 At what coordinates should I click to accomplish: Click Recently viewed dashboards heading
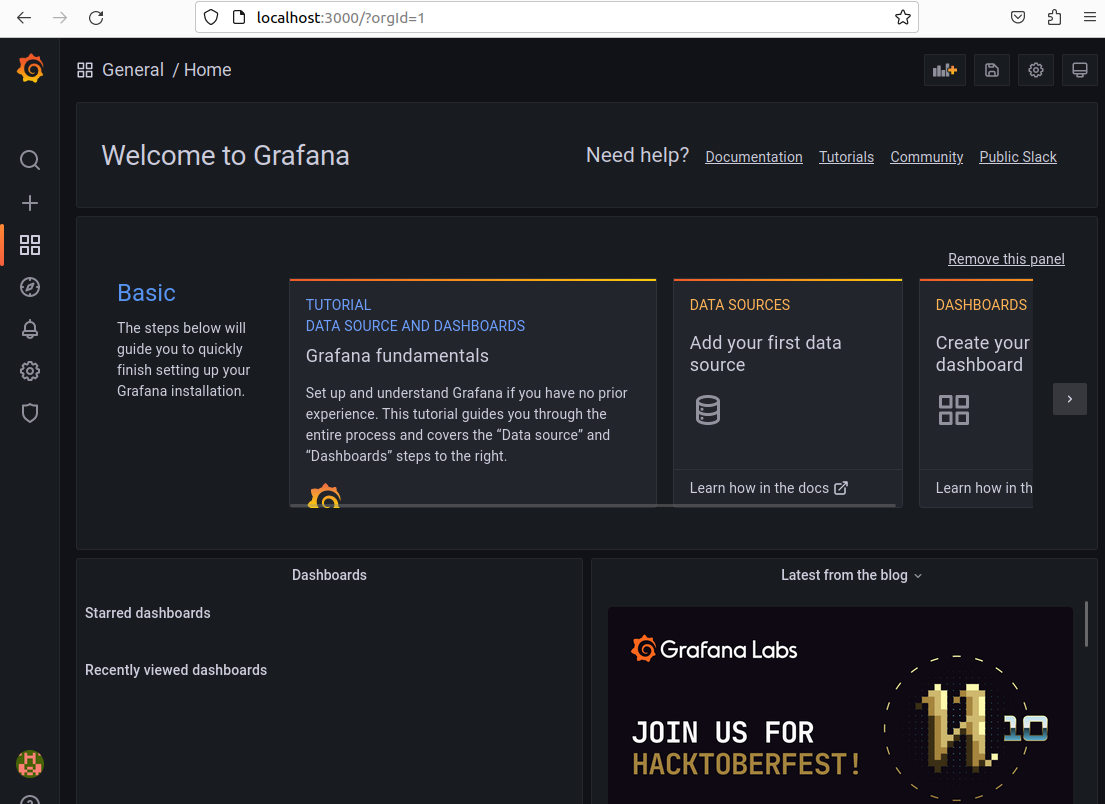175,670
